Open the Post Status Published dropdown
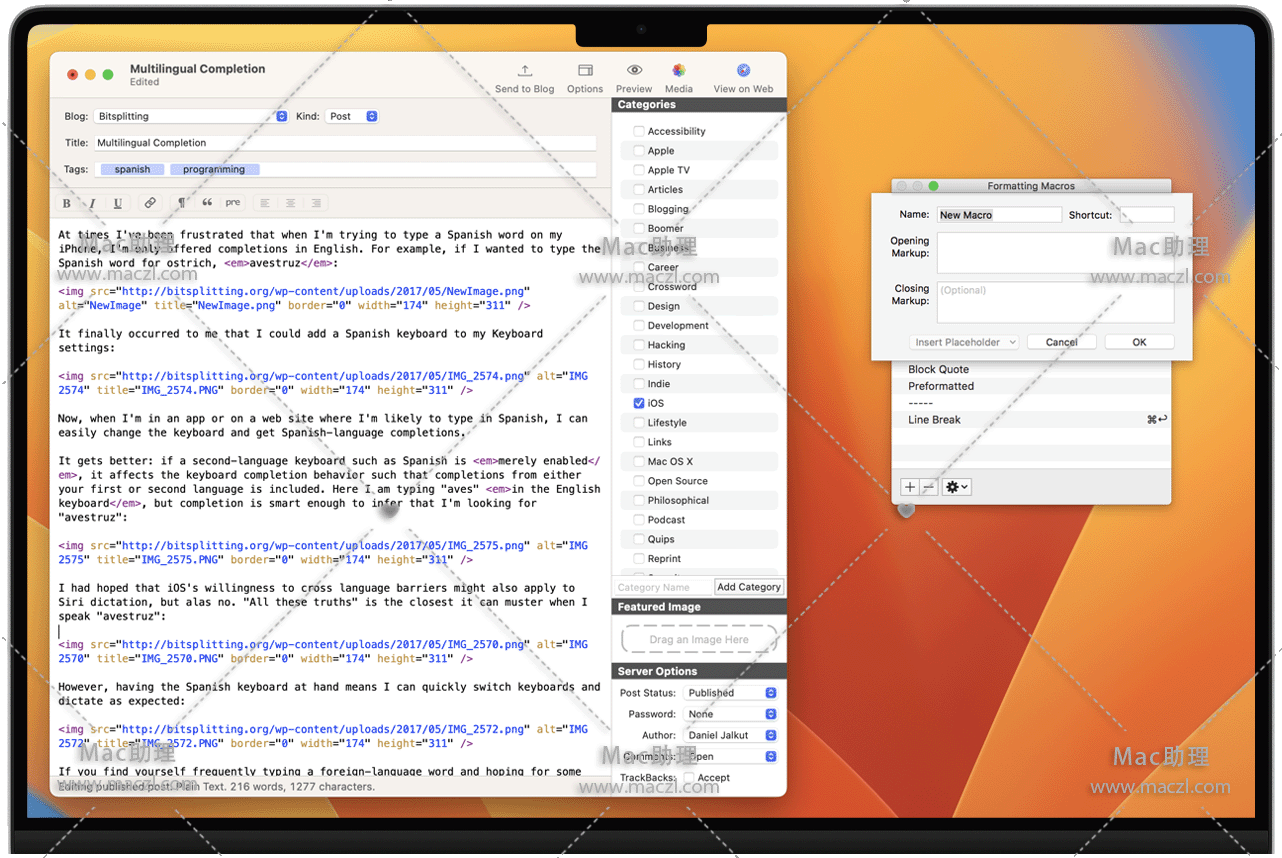This screenshot has width=1282, height=858. tap(731, 693)
